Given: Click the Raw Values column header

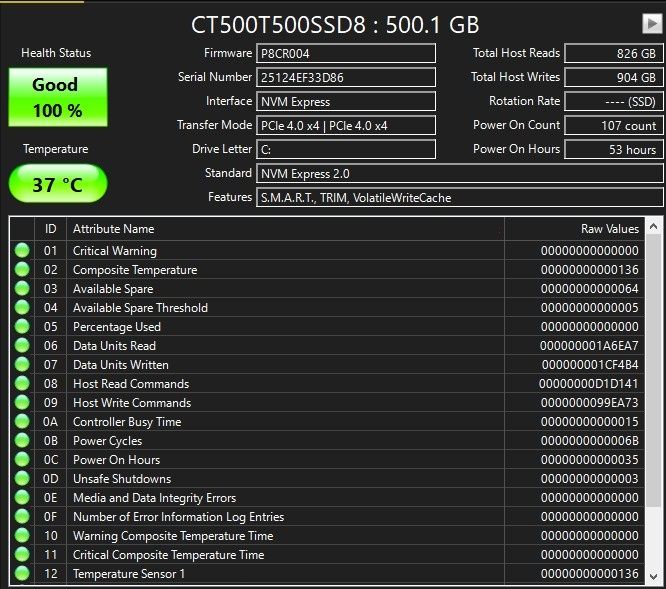Looking at the screenshot, I should coord(574,229).
